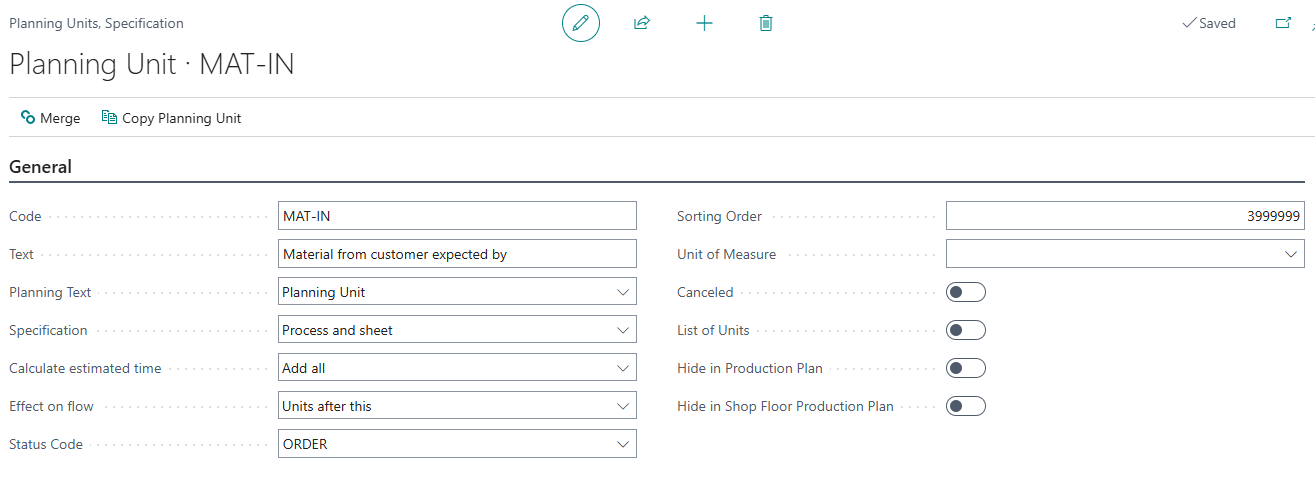Open the share icon menu

[642, 23]
